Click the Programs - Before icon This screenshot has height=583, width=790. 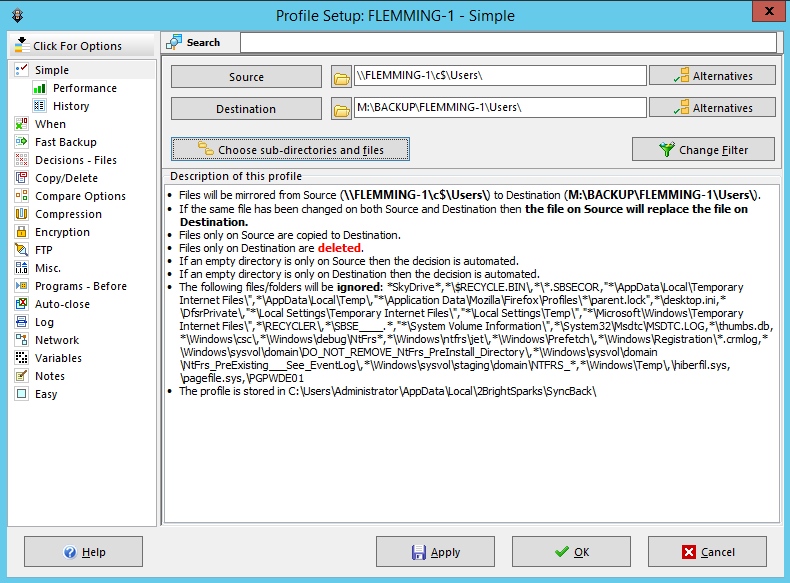22,286
